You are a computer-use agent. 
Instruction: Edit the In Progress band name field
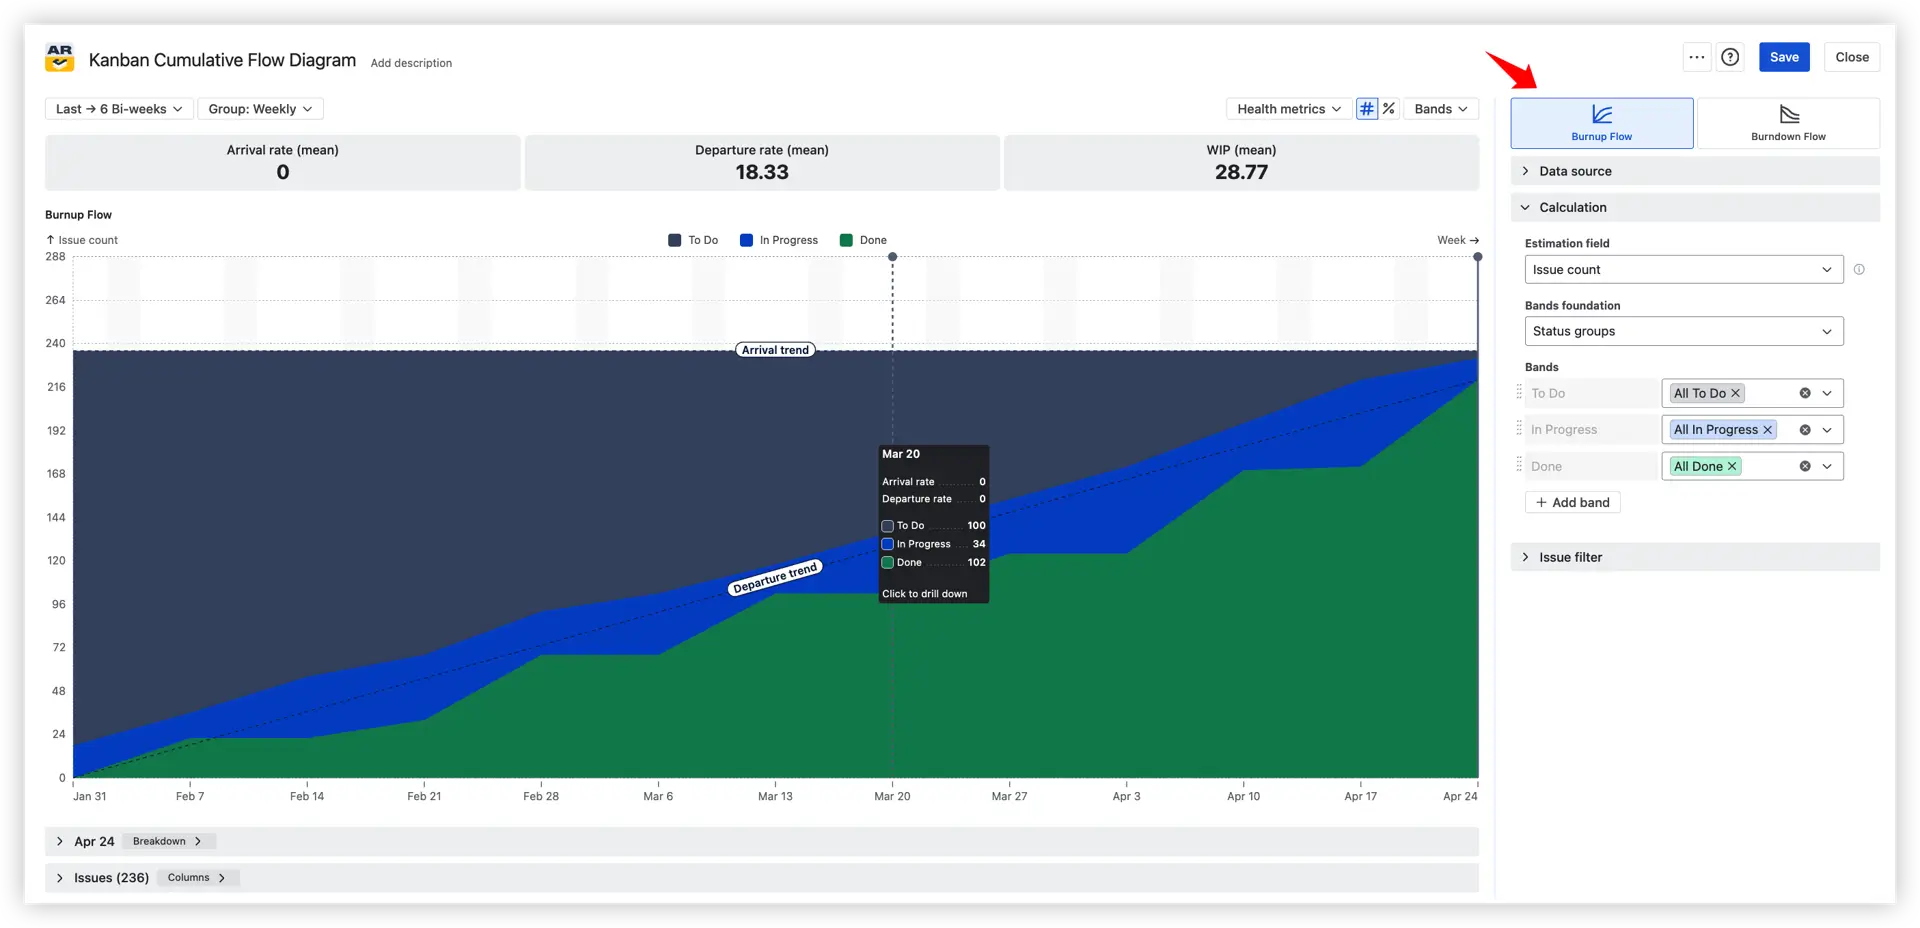tap(1592, 430)
